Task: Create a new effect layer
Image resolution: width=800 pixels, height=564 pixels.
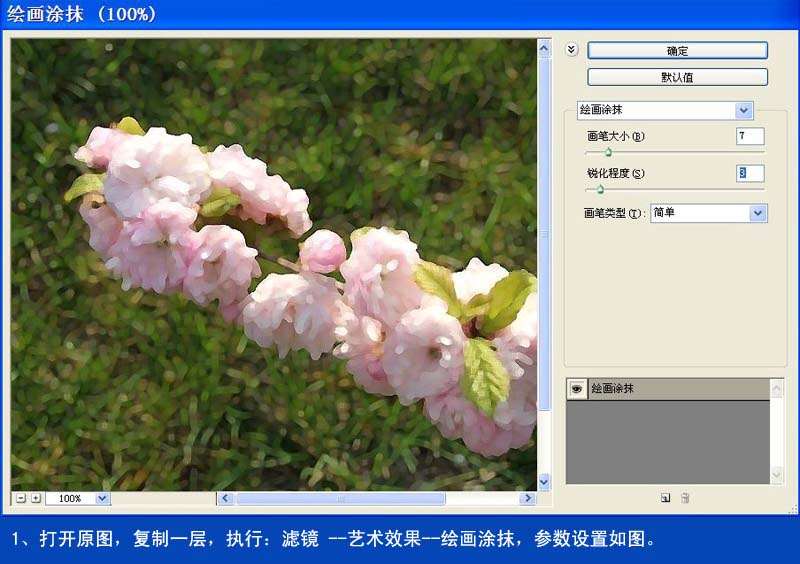Action: [x=666, y=497]
